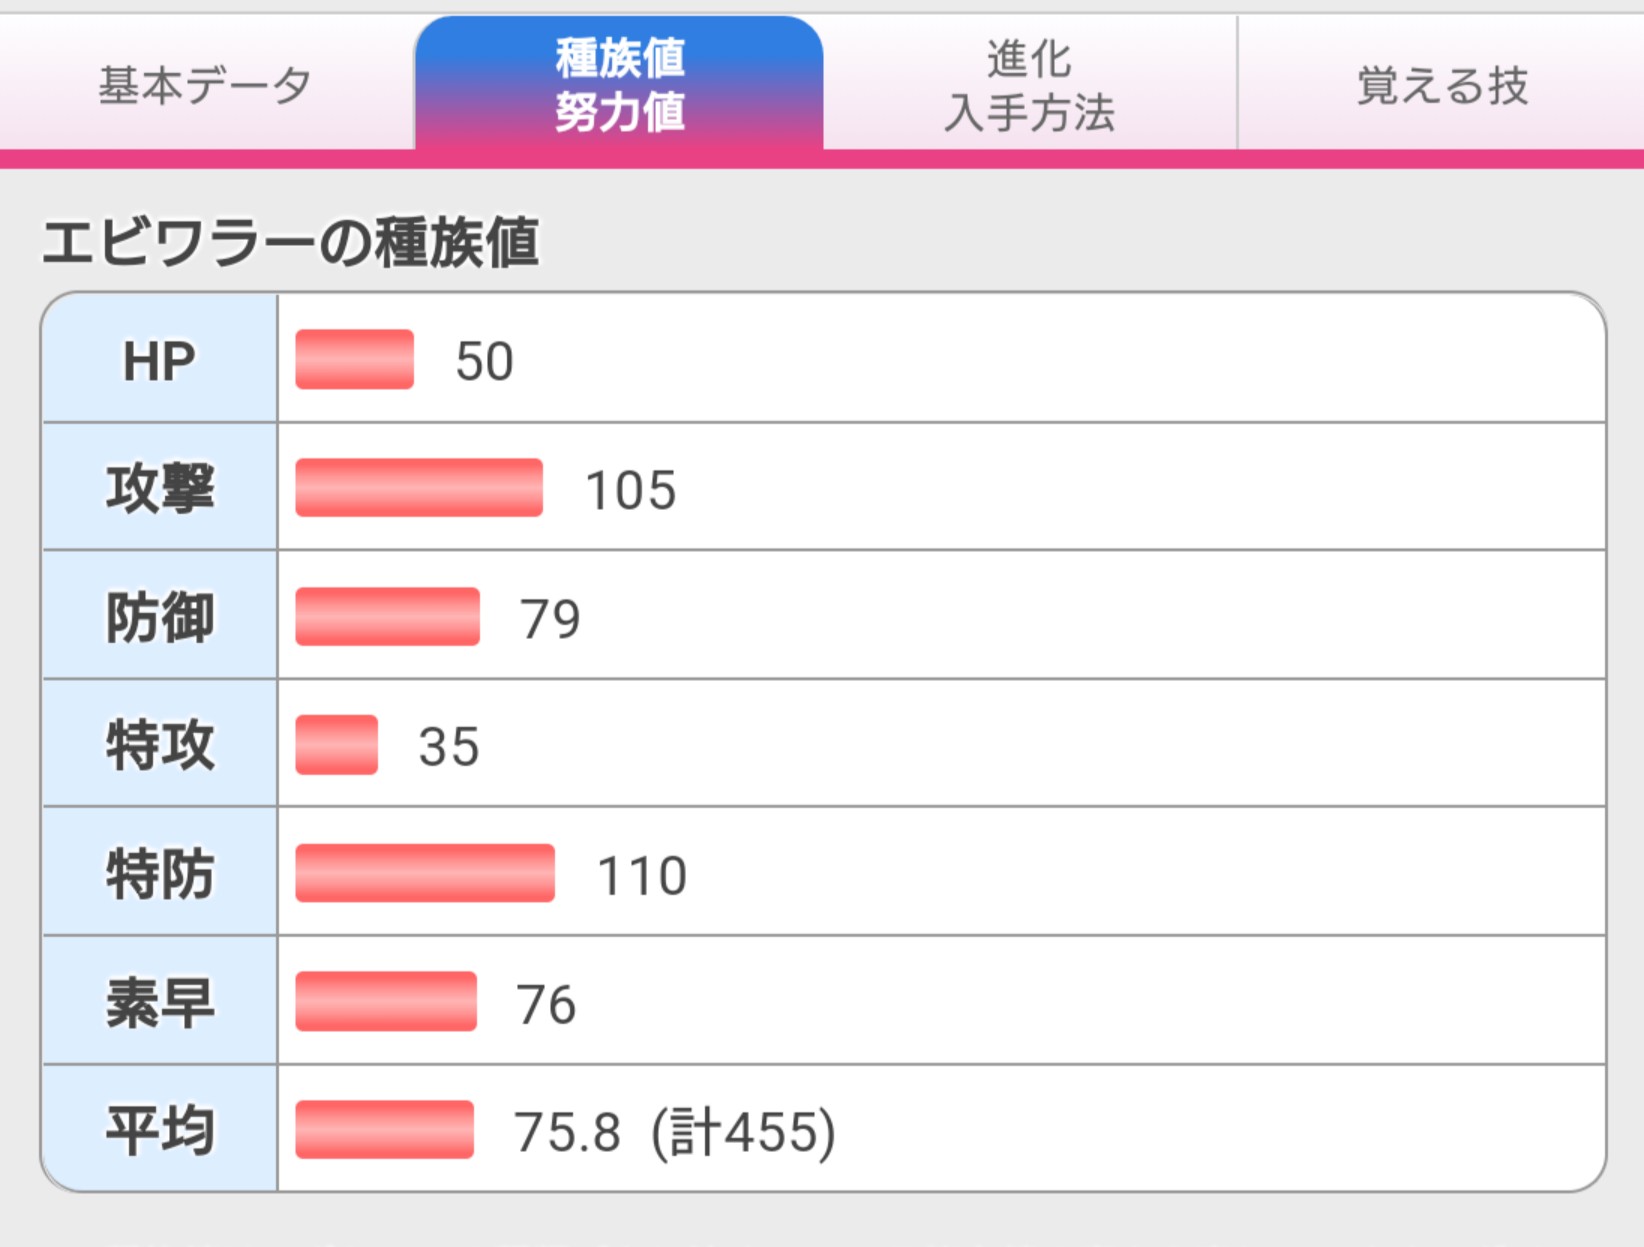Click the value 105 for 攻撃

[x=631, y=491]
